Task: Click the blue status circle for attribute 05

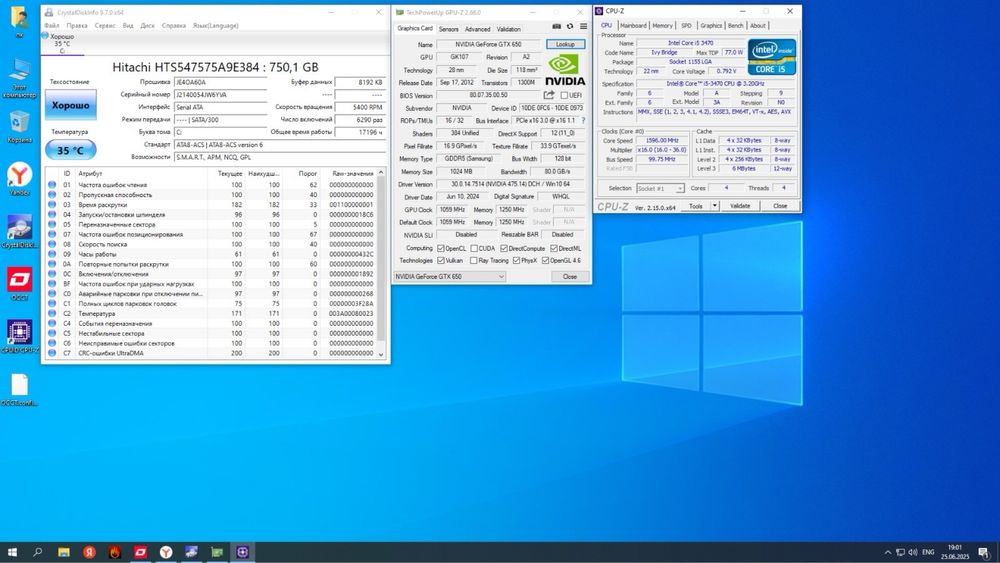Action: [x=52, y=224]
